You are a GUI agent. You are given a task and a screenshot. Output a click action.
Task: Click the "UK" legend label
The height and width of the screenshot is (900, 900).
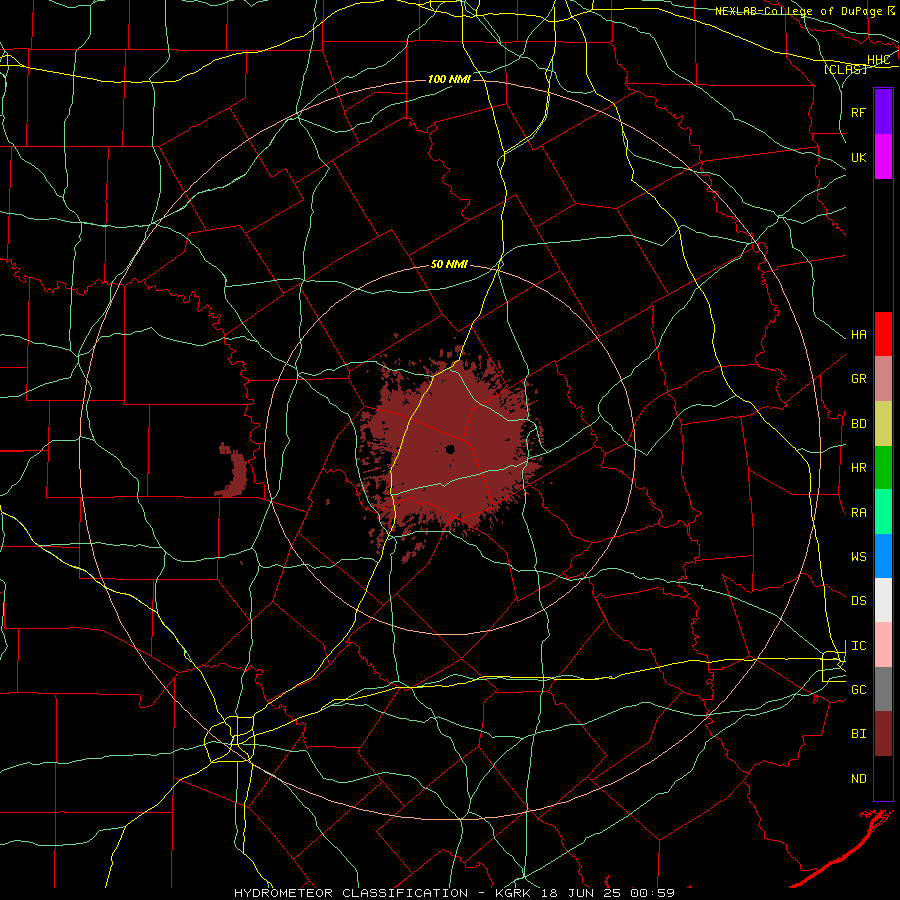pyautogui.click(x=859, y=157)
